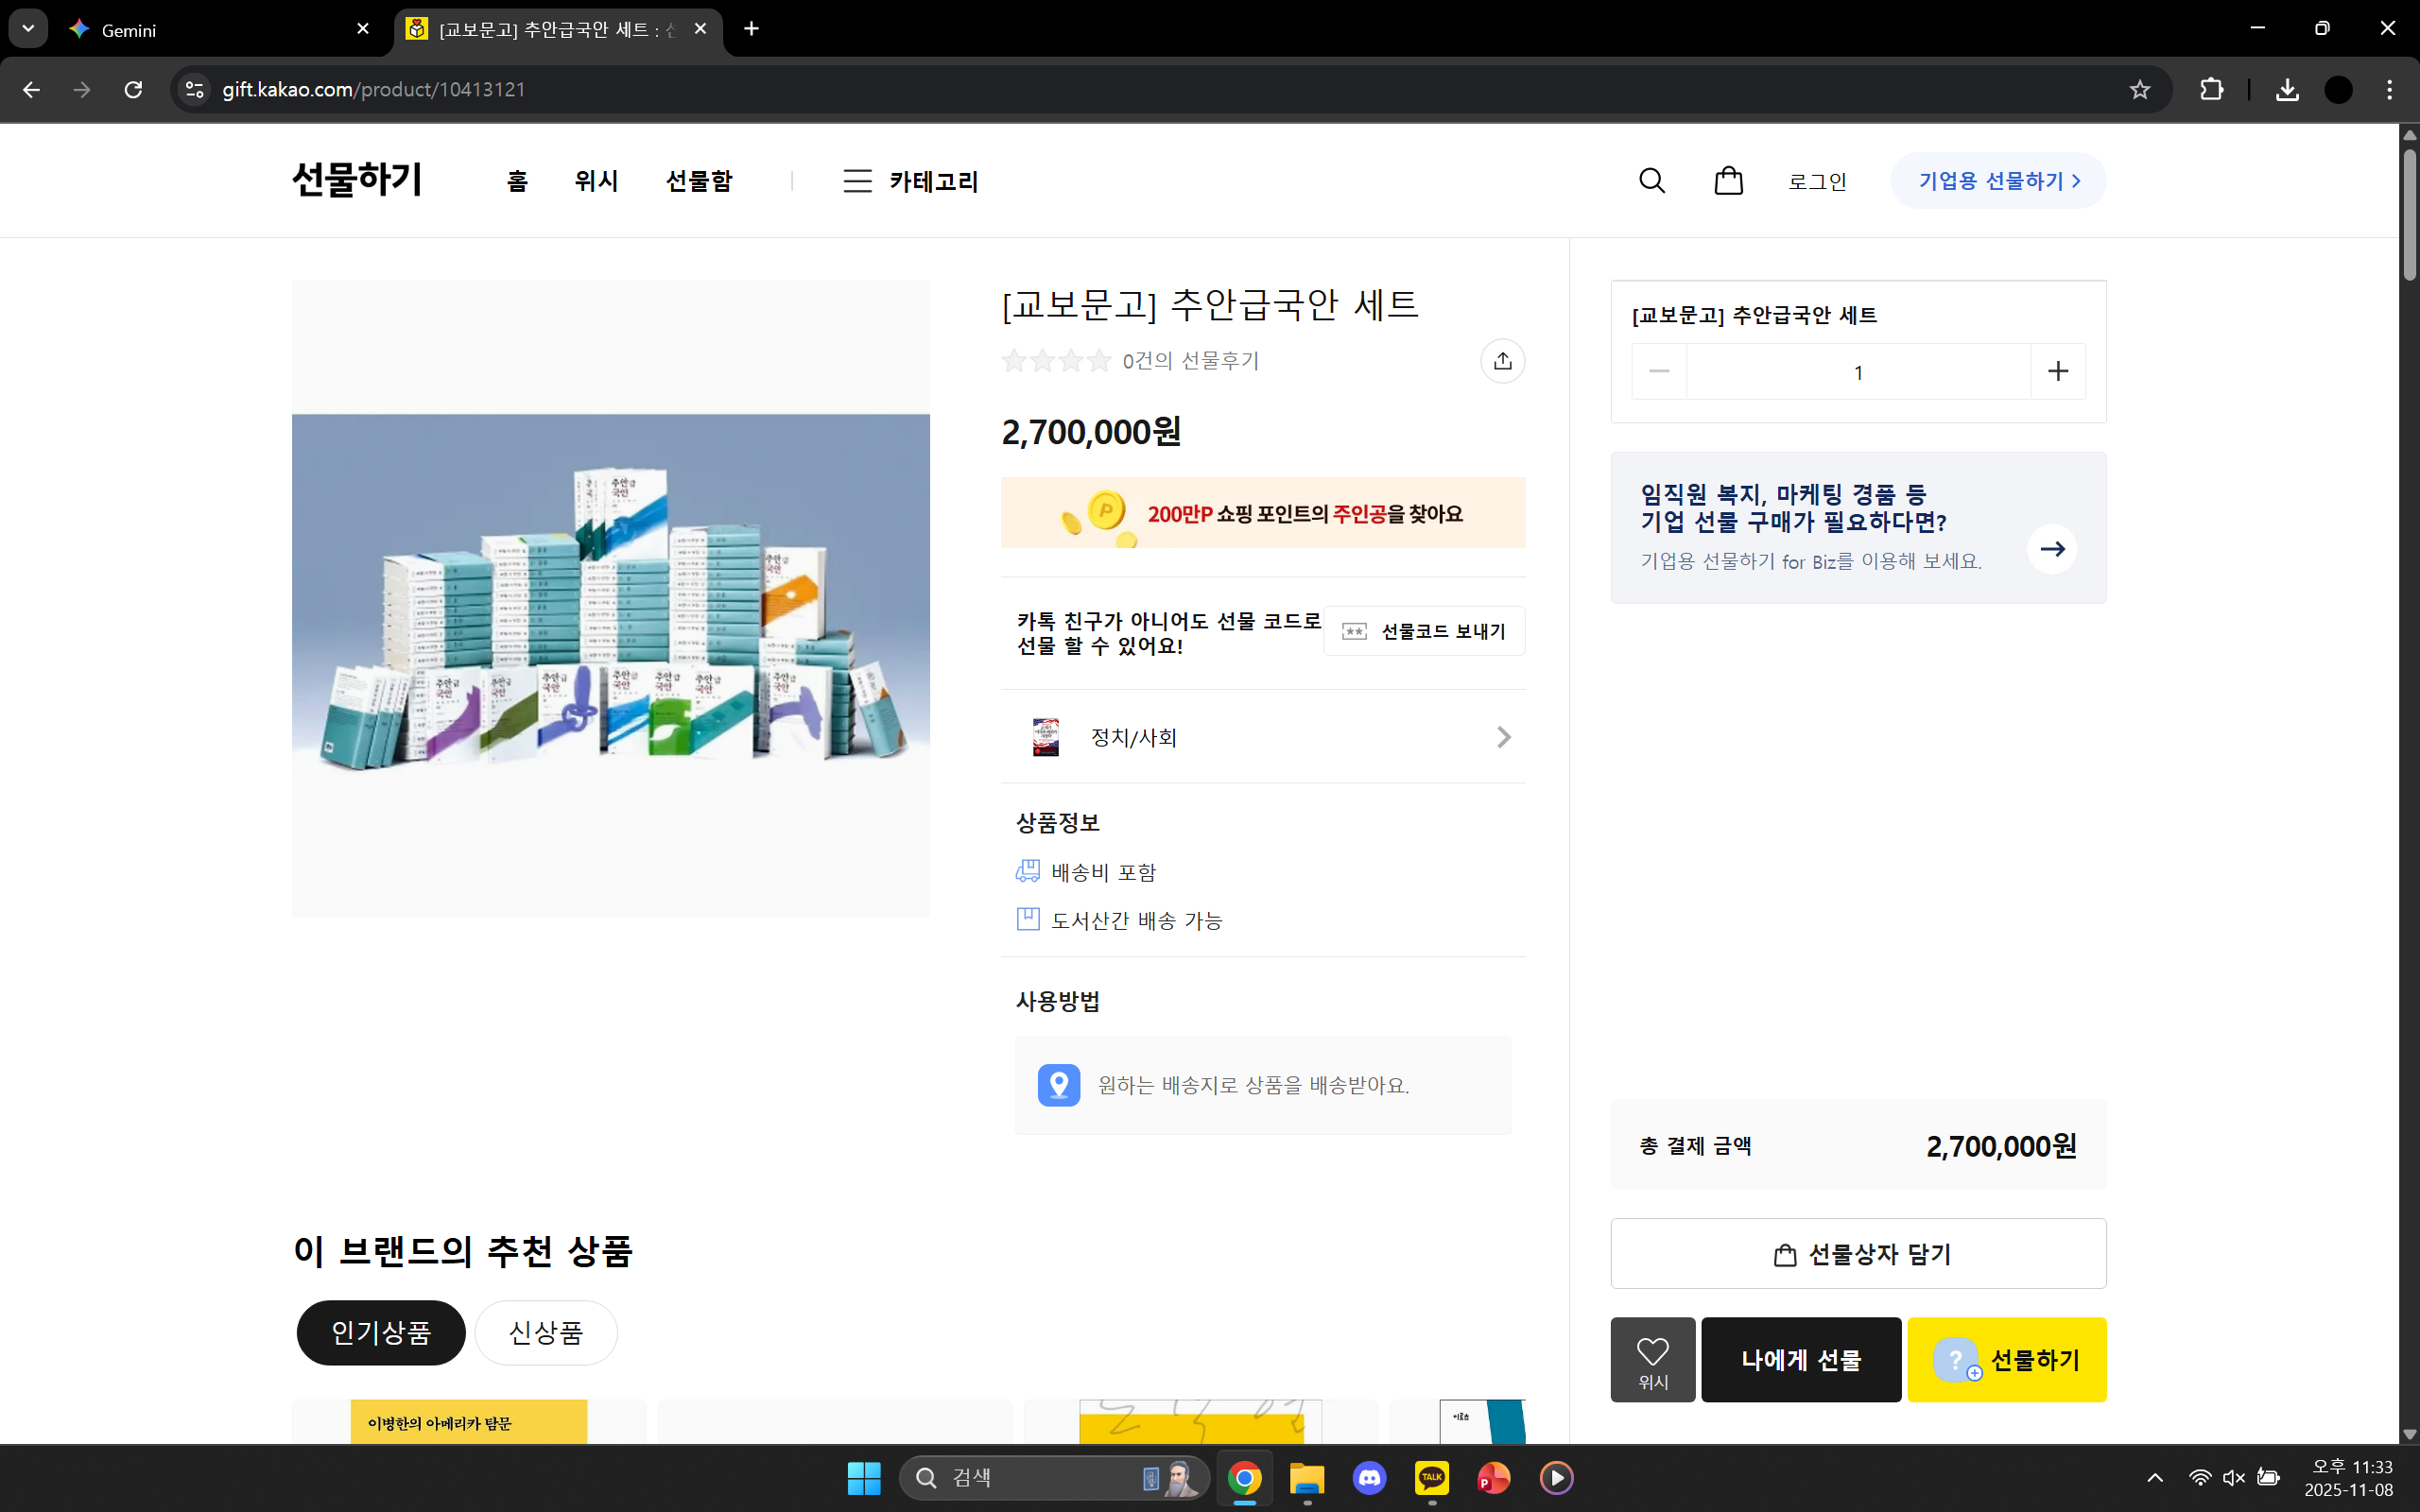Open the shopping bag icon
The image size is (2420, 1512).
pos(1728,181)
